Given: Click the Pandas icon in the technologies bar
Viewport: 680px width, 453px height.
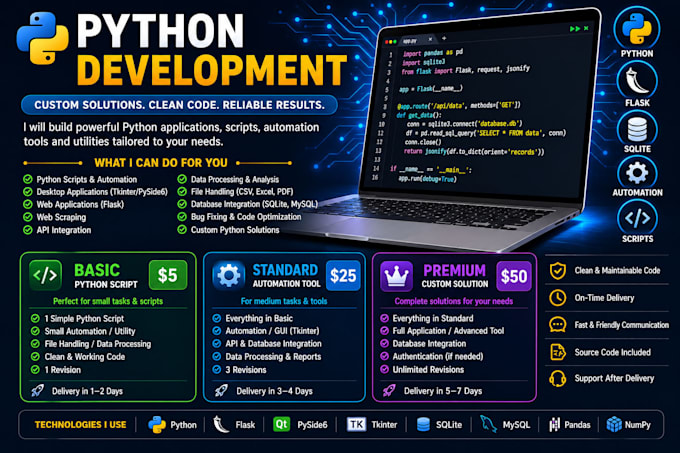Looking at the screenshot, I should (555, 424).
